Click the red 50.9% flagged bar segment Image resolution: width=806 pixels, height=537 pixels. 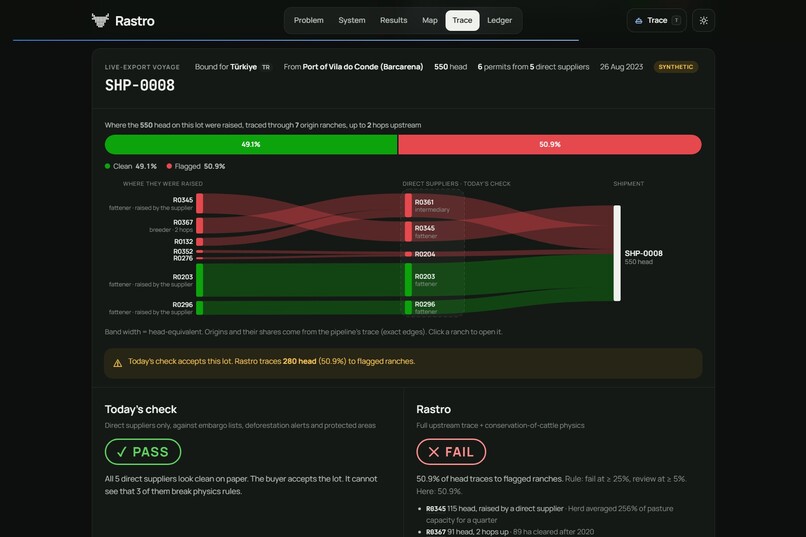[x=549, y=144]
